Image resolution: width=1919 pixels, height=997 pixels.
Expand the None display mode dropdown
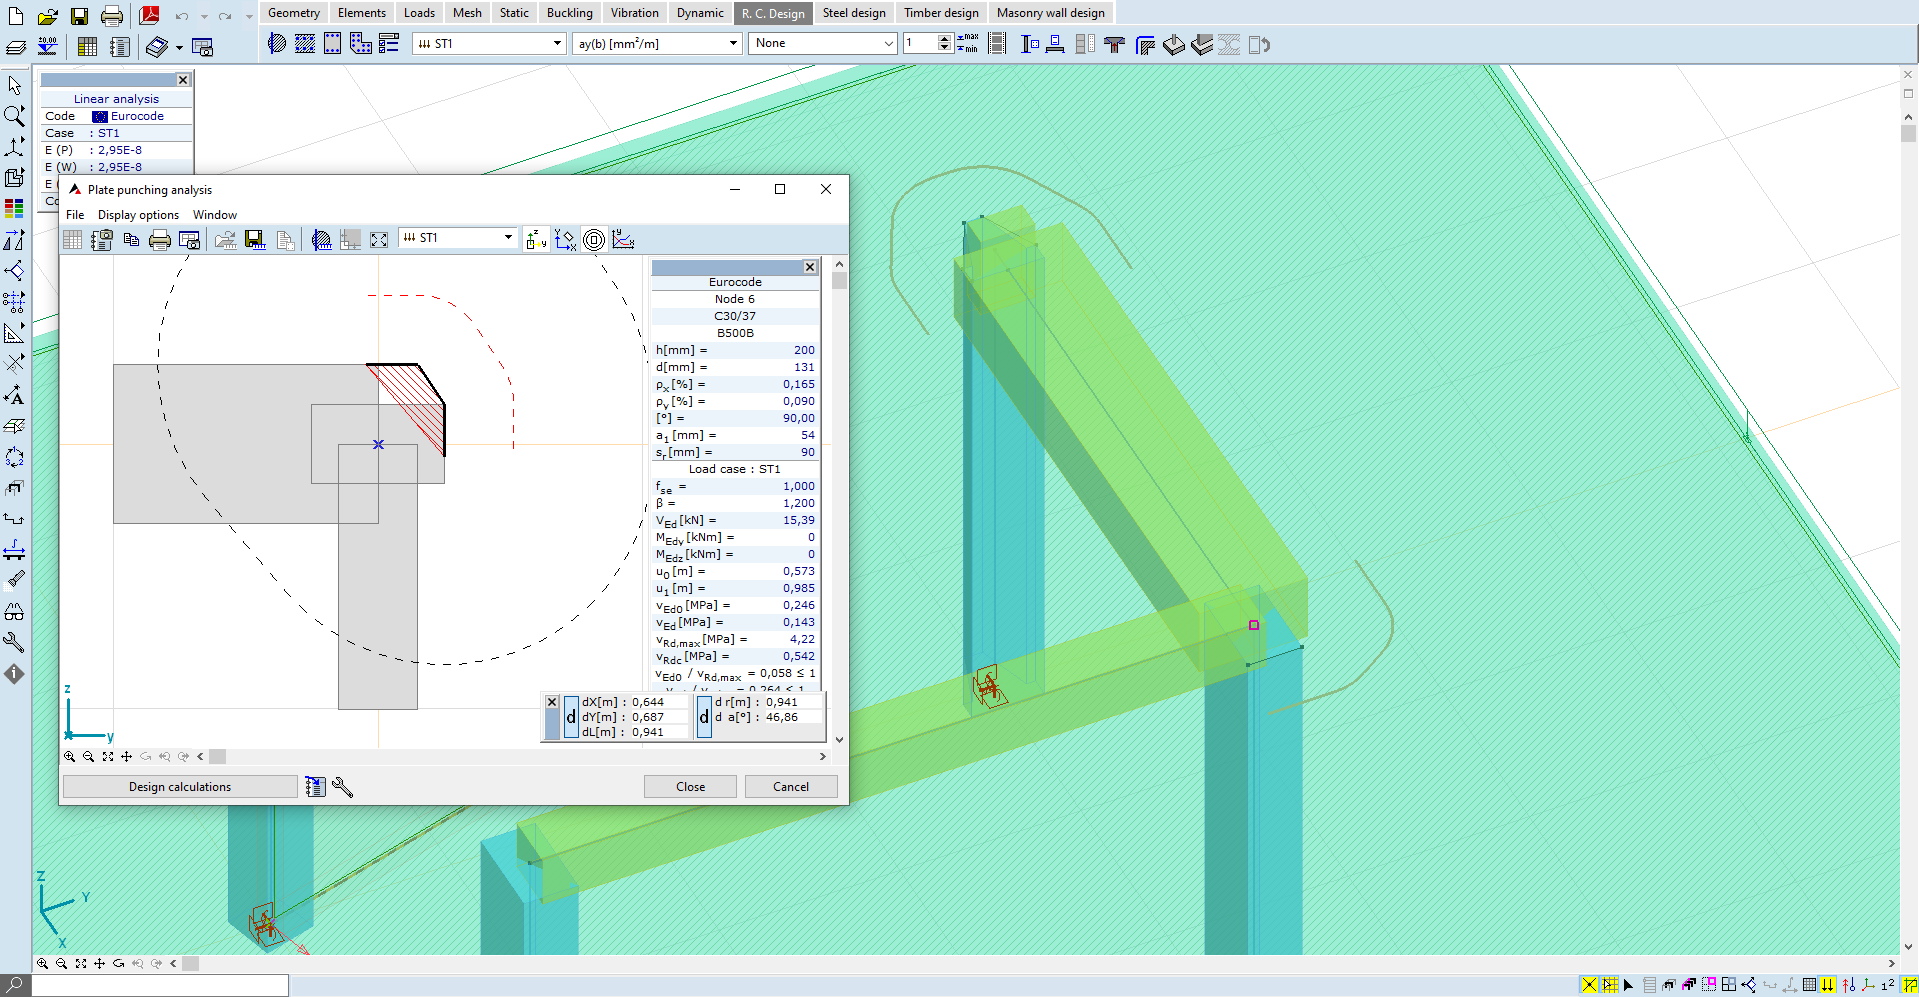pos(888,44)
